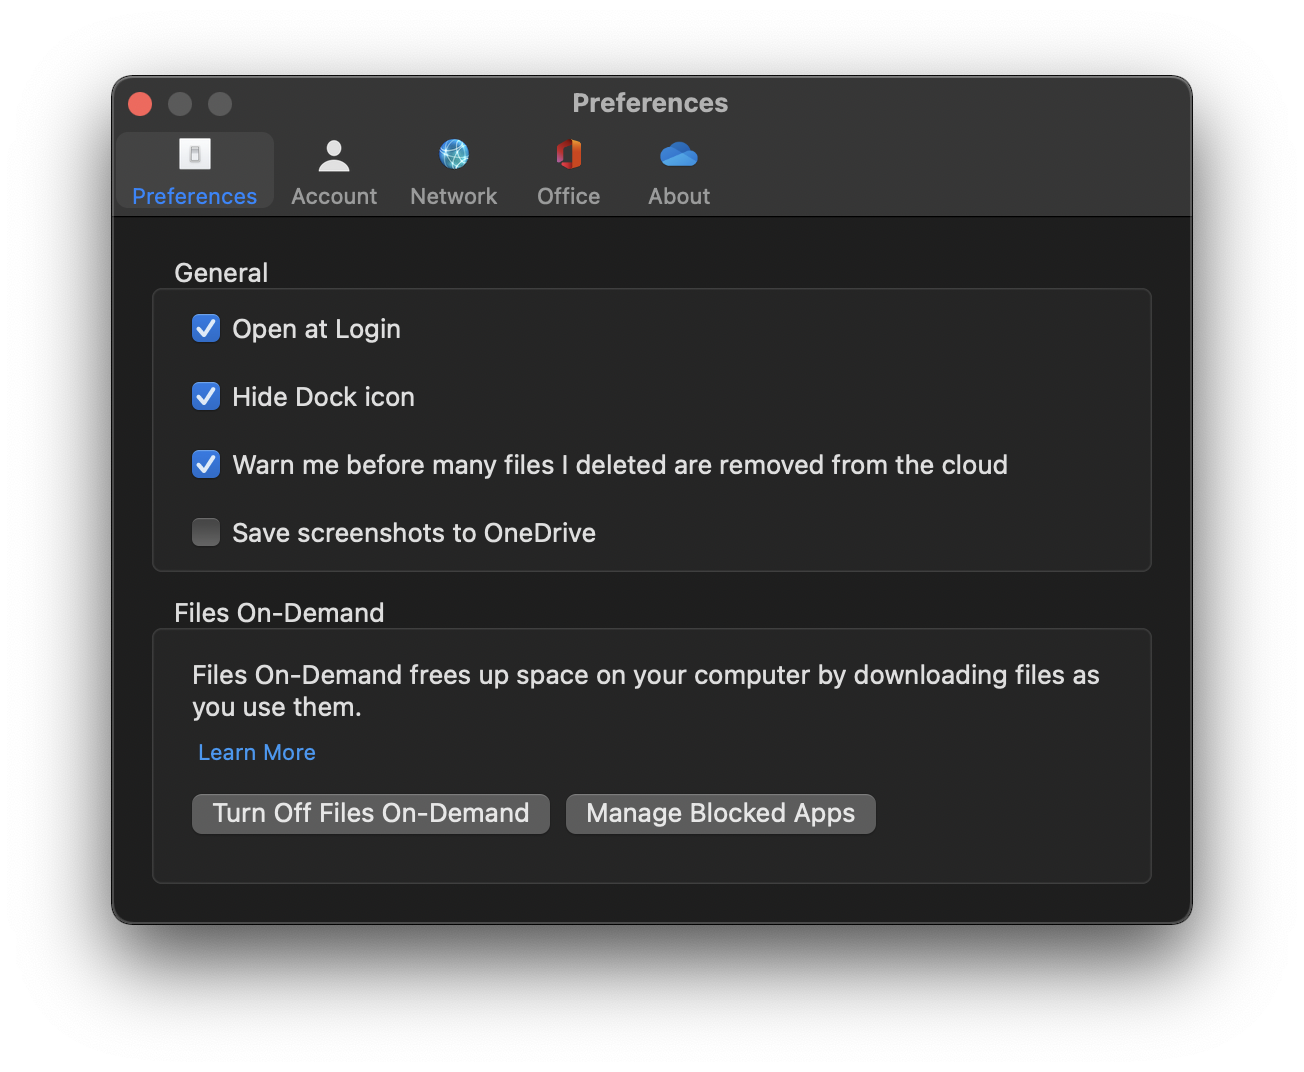
Task: Enable Save screenshots to OneDrive
Action: coord(206,533)
